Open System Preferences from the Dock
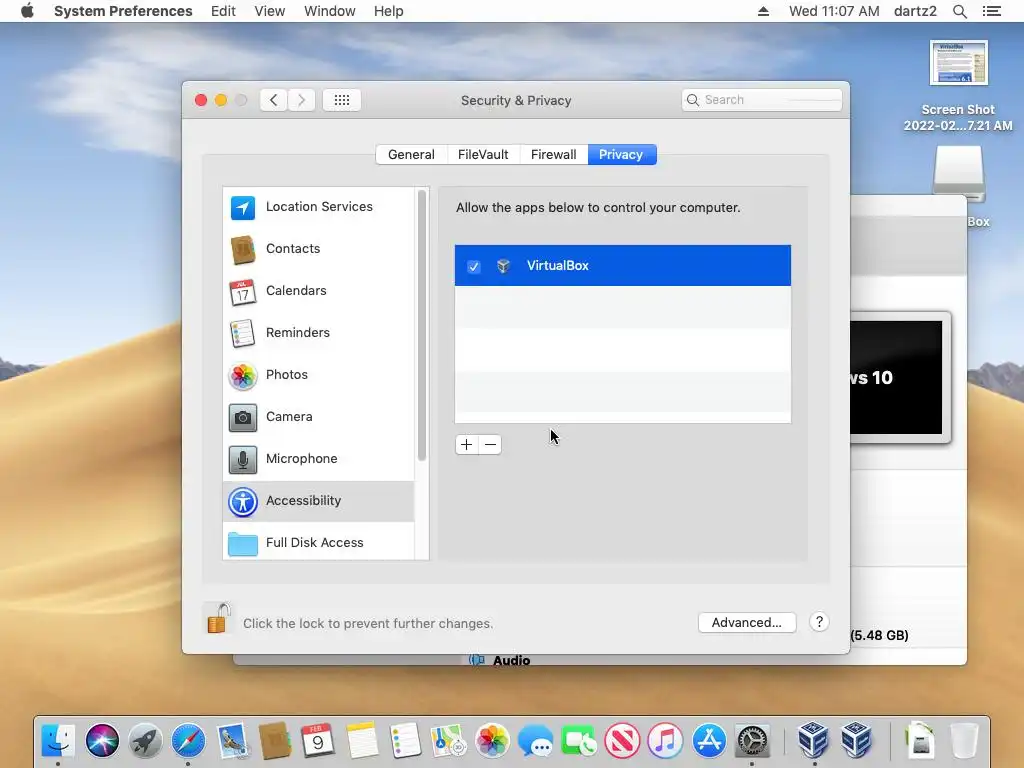Viewport: 1024px width, 768px height. [x=752, y=741]
